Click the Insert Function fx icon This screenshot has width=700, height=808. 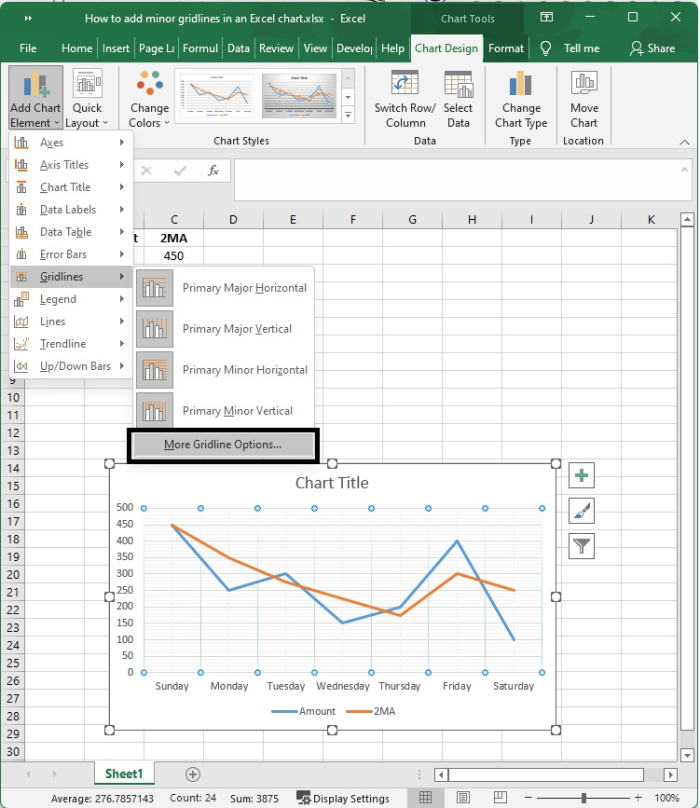(x=213, y=171)
